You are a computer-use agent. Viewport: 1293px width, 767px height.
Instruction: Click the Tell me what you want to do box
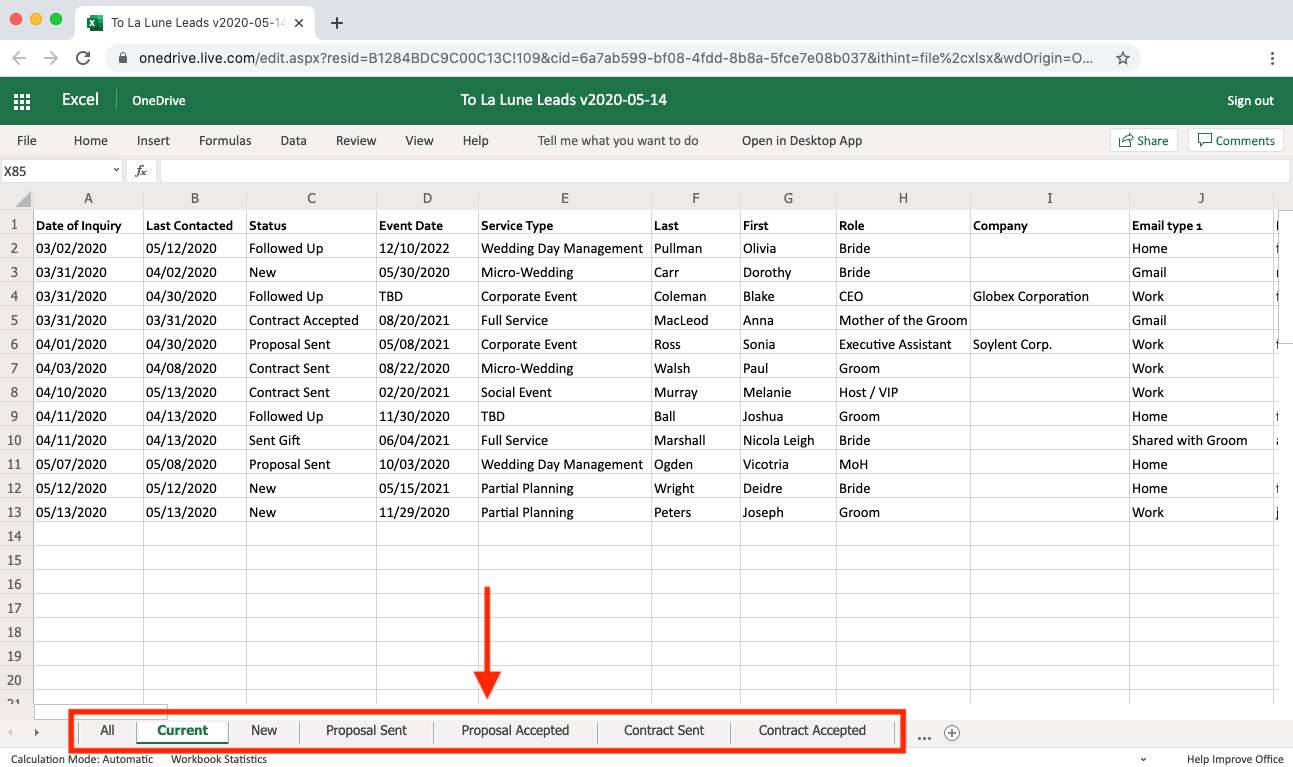click(x=618, y=141)
